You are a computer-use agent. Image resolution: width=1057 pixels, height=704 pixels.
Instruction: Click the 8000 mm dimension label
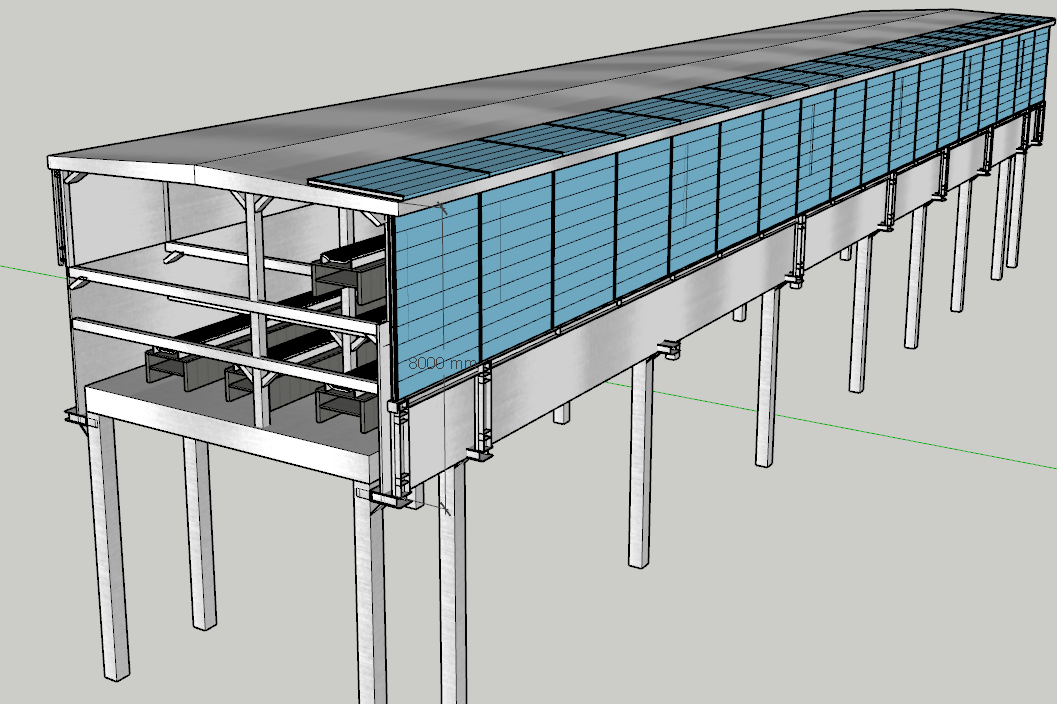(x=437, y=364)
